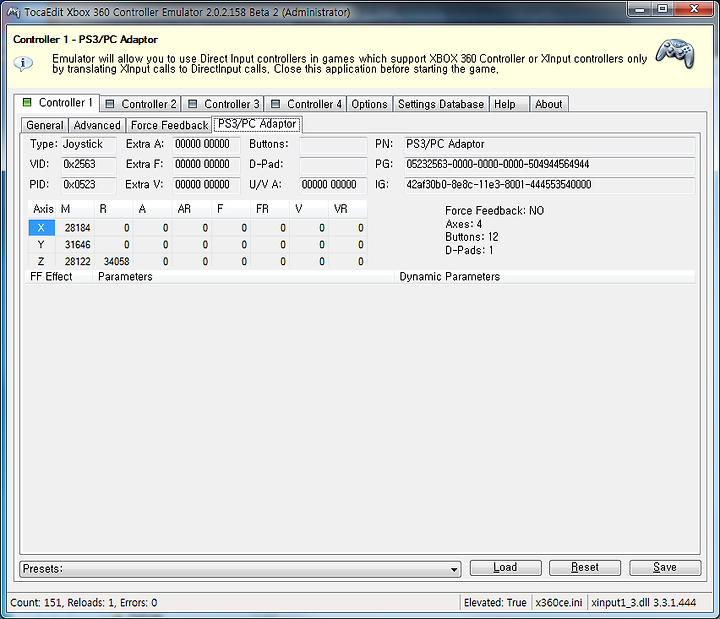Click the Extra F value field
Screen dimensions: 720x619
point(207,164)
